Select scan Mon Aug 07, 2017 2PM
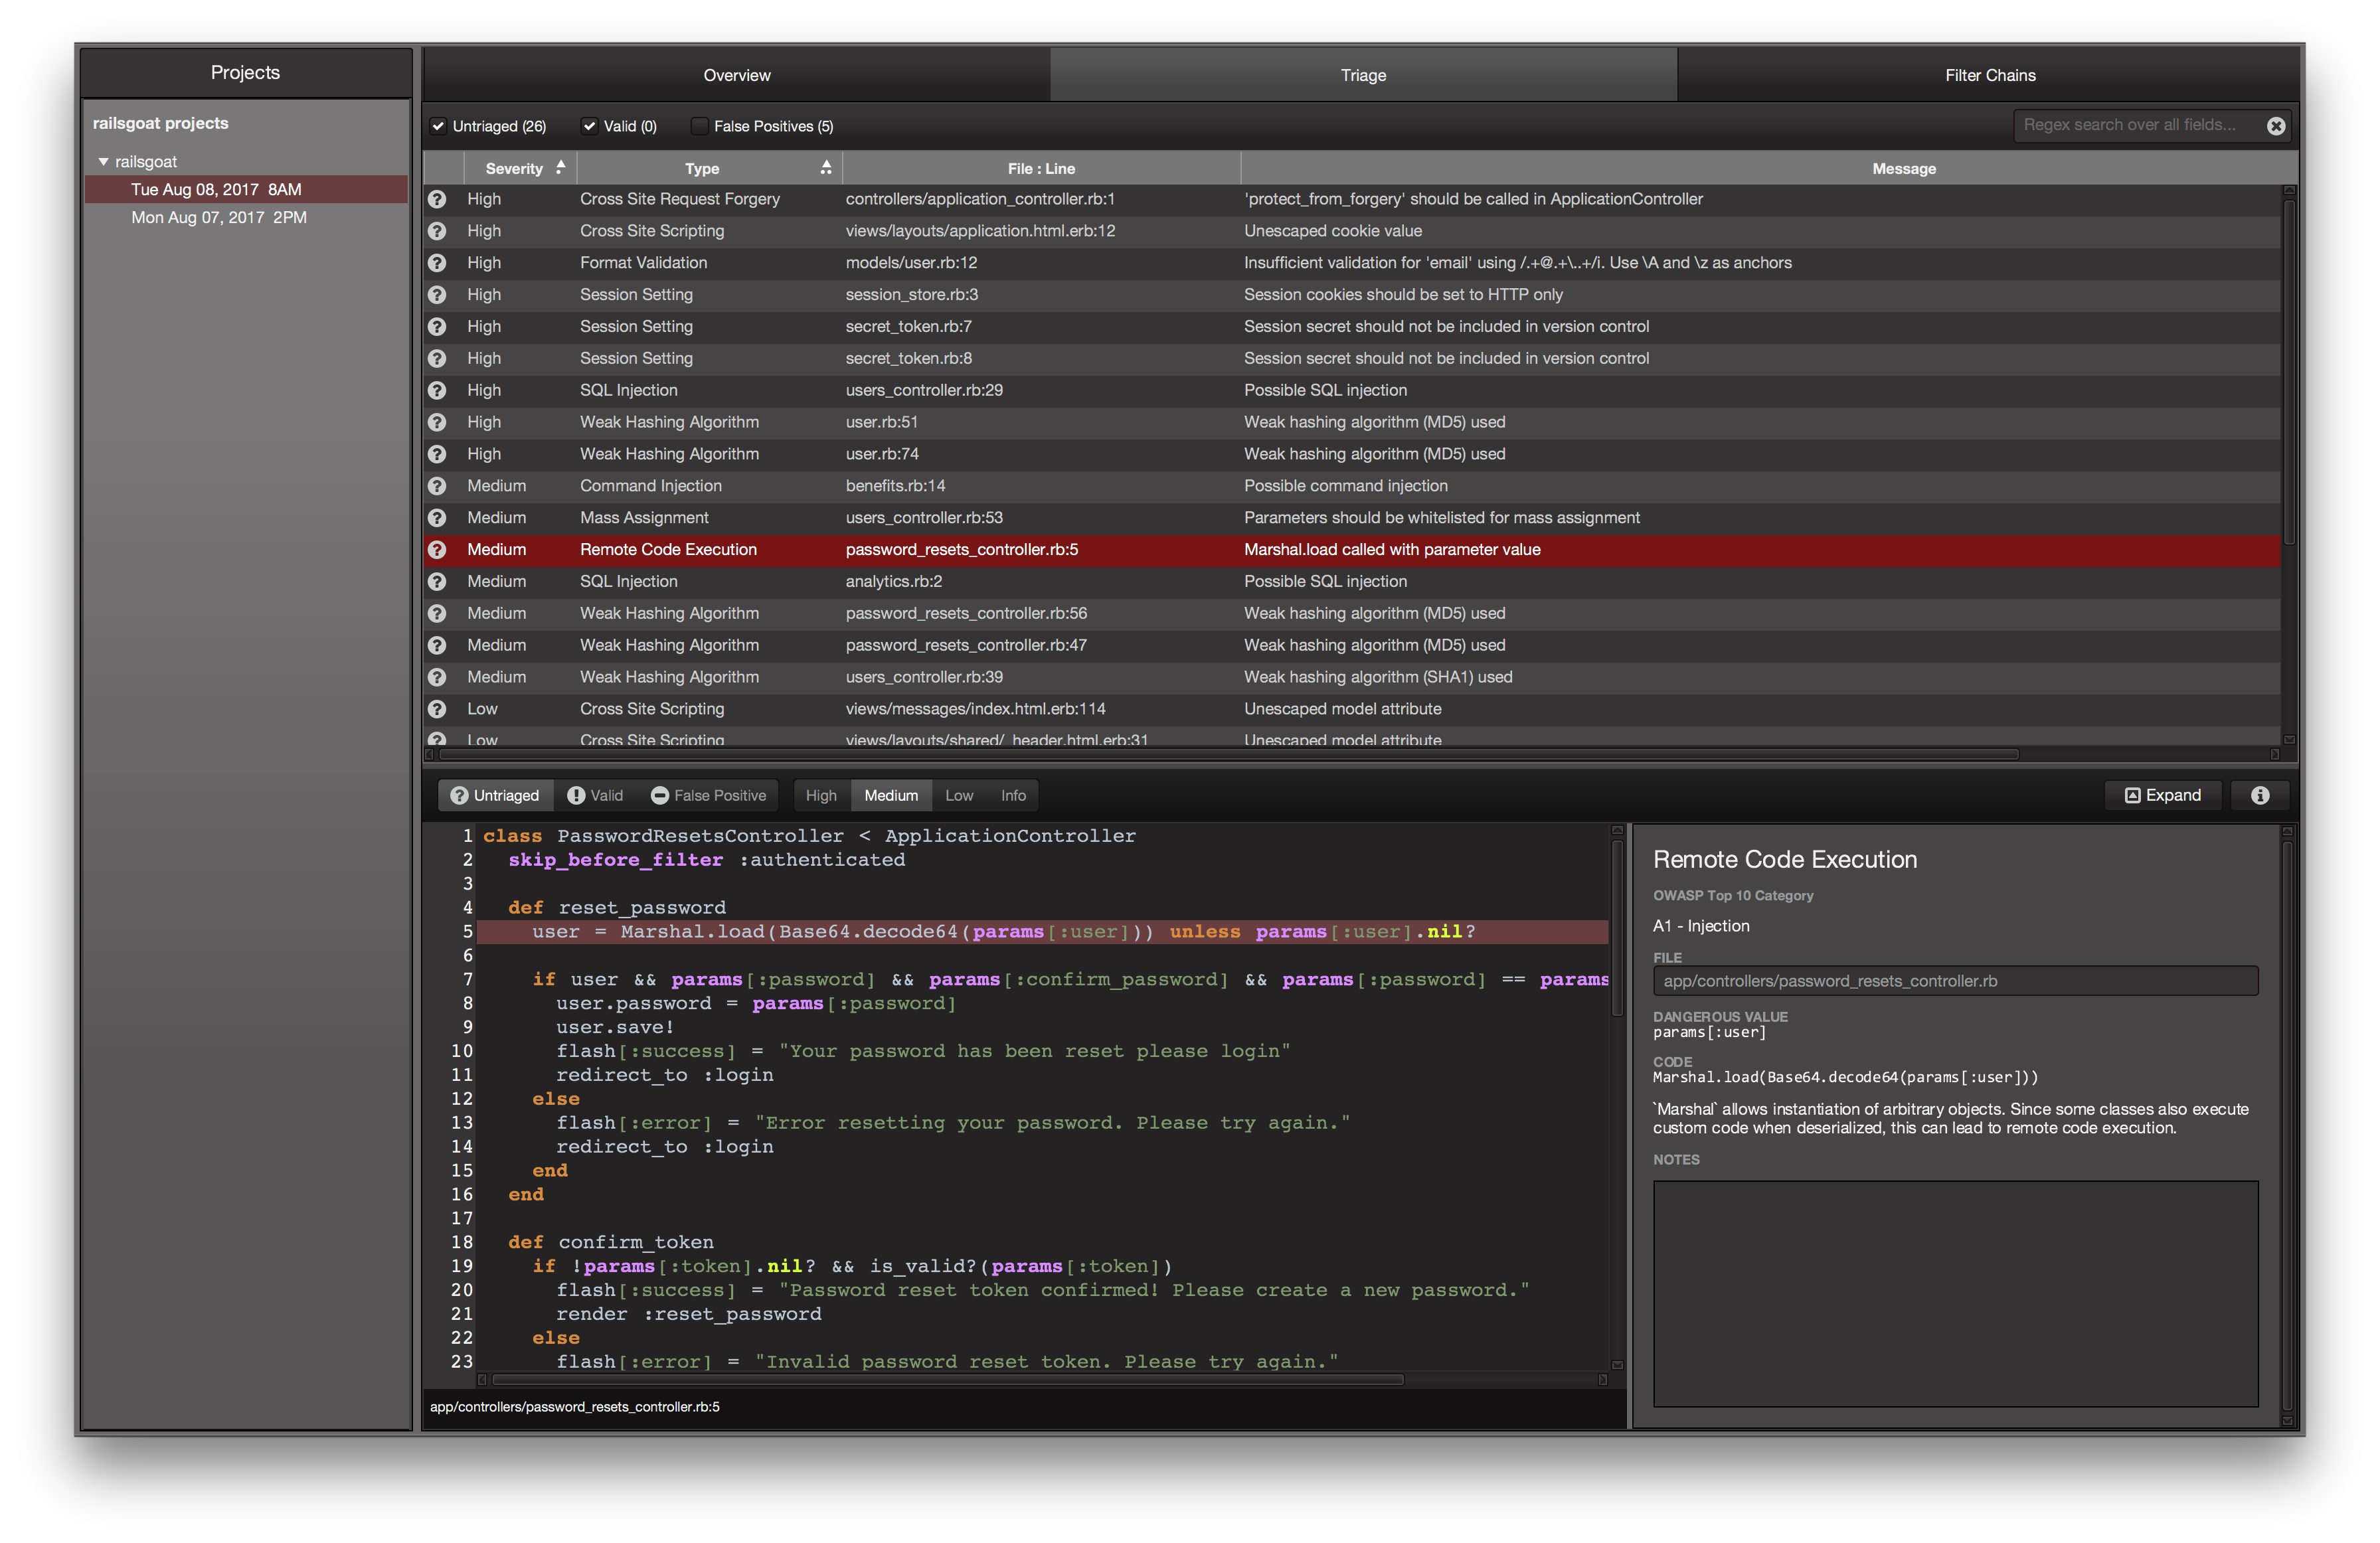2380x1543 pixels. coord(246,217)
